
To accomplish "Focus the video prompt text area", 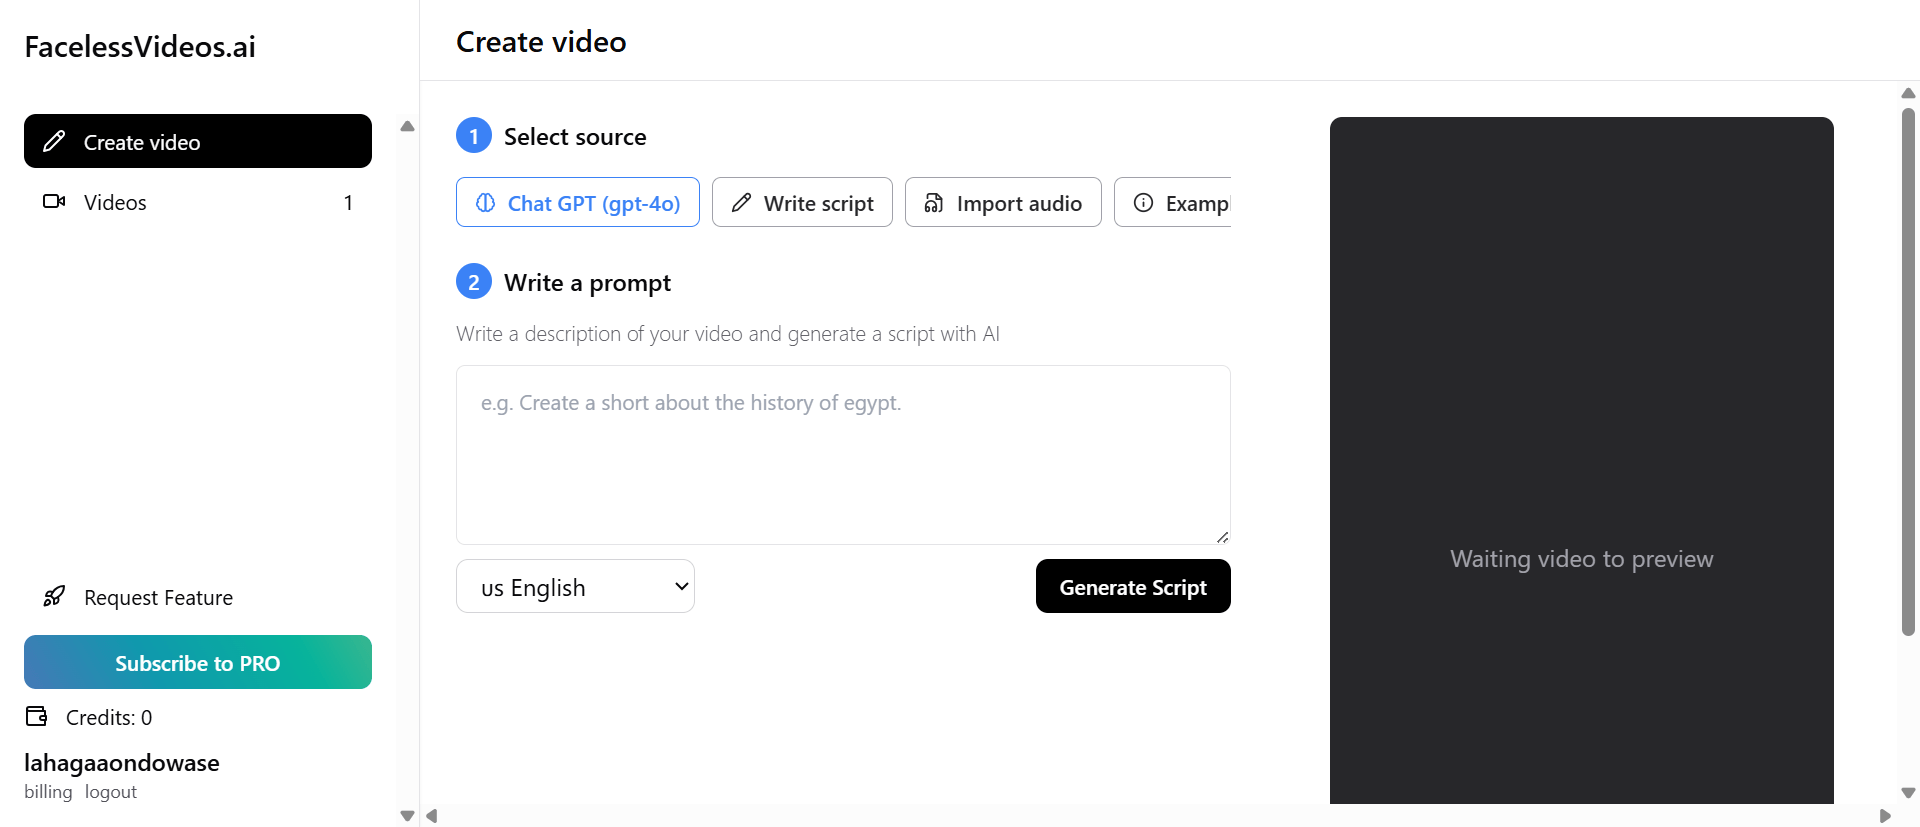I will tap(843, 455).
